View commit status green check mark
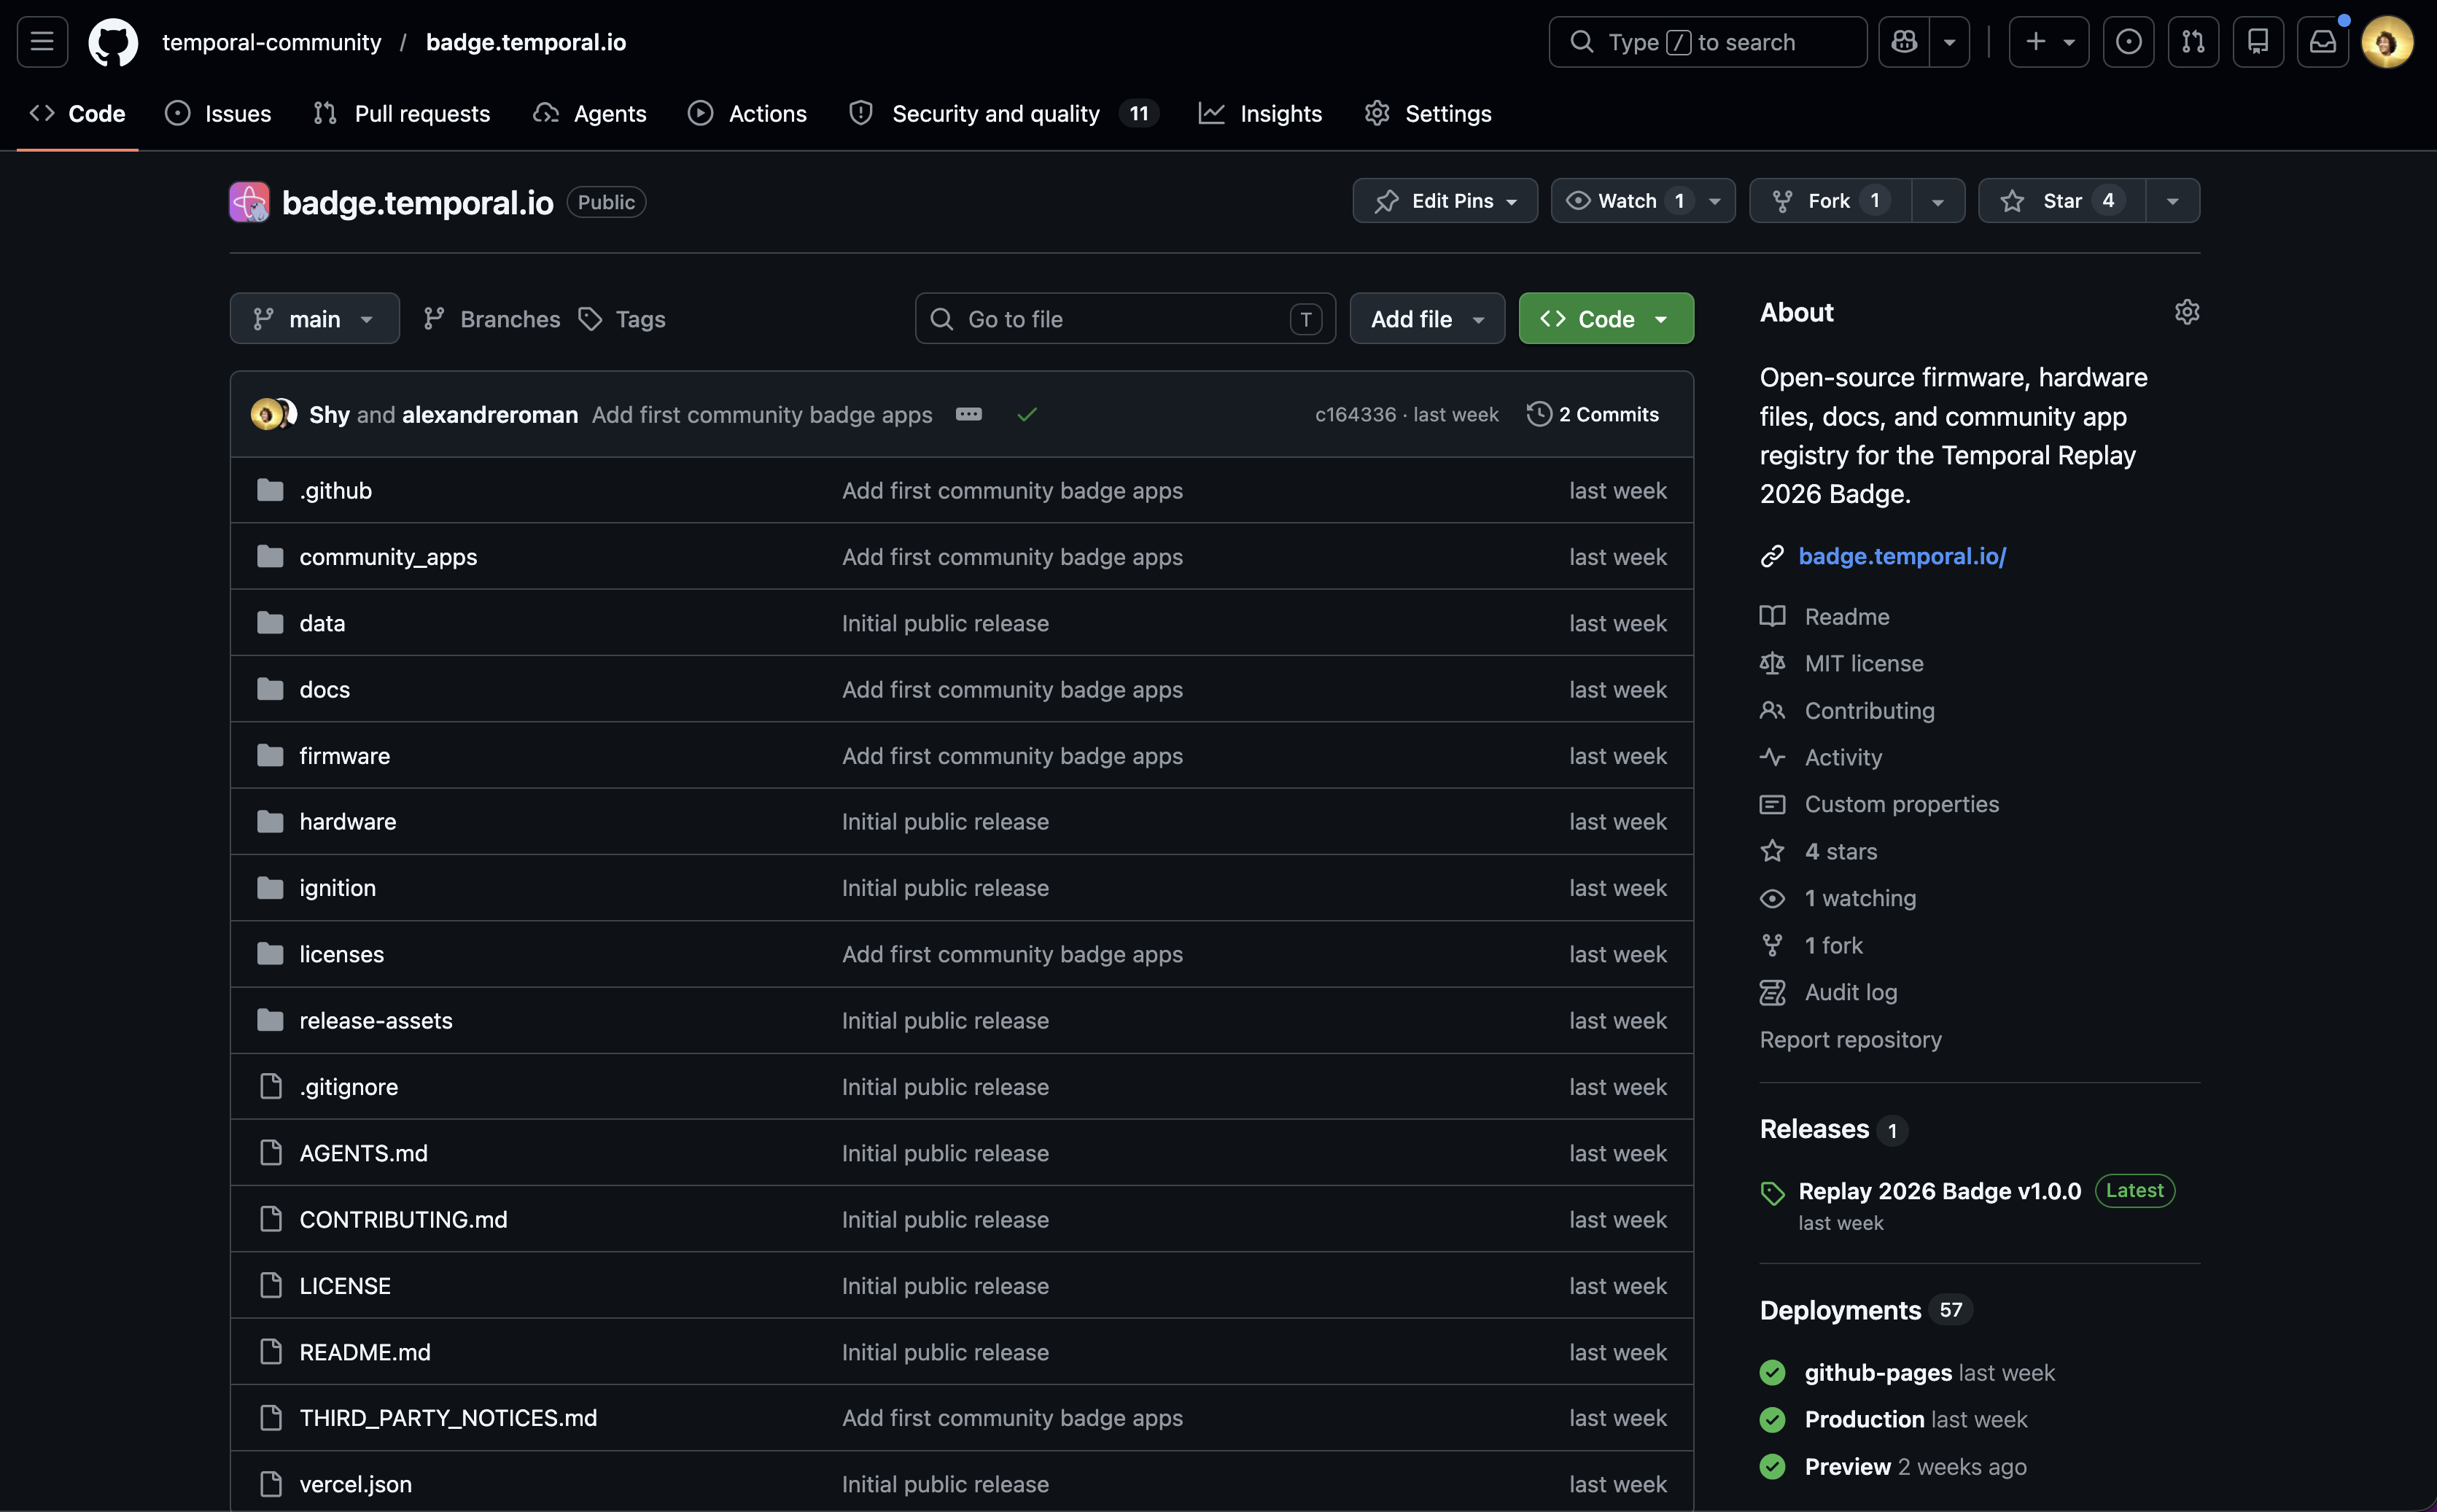 (x=1027, y=414)
